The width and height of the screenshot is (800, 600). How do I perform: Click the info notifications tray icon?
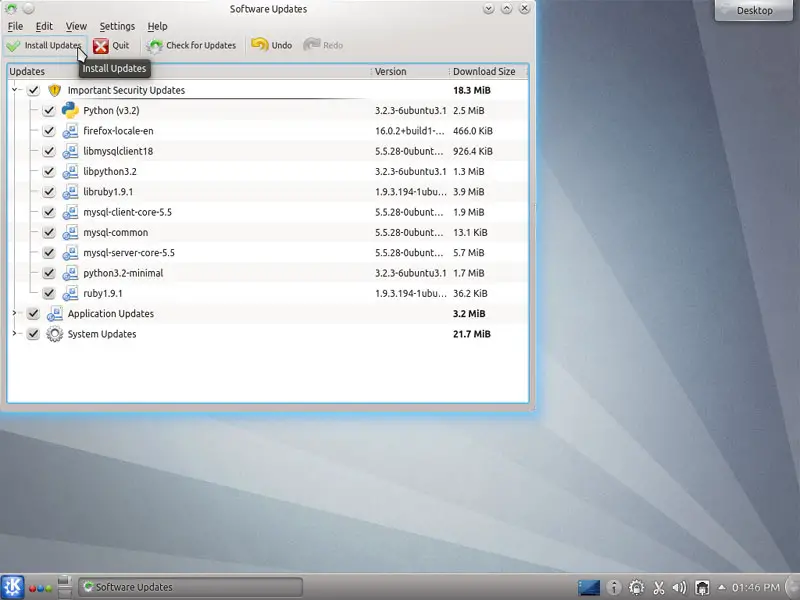pos(614,588)
